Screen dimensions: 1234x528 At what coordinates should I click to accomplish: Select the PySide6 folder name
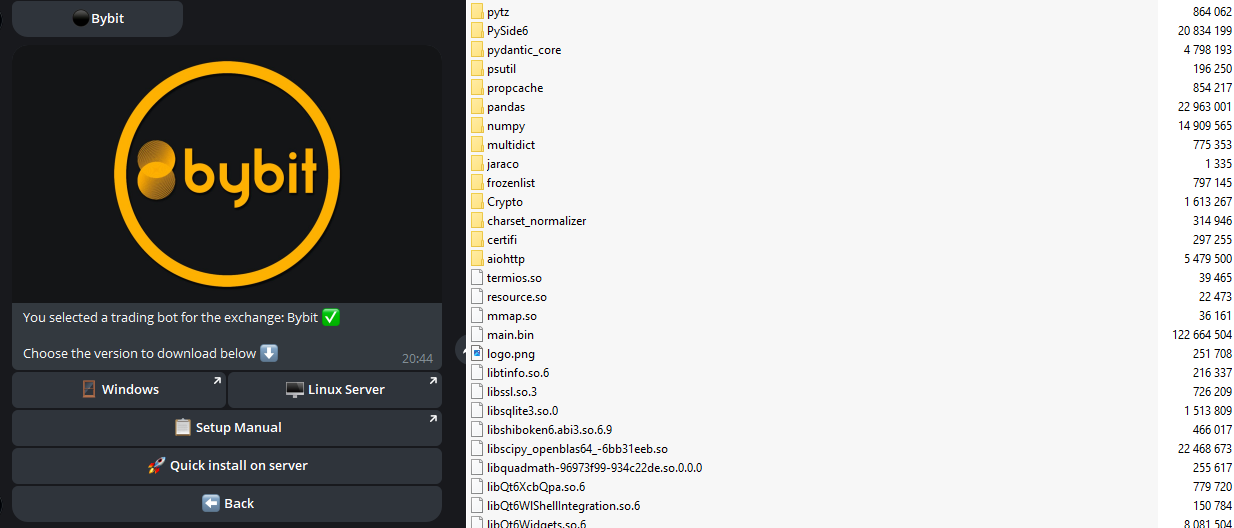pos(507,31)
